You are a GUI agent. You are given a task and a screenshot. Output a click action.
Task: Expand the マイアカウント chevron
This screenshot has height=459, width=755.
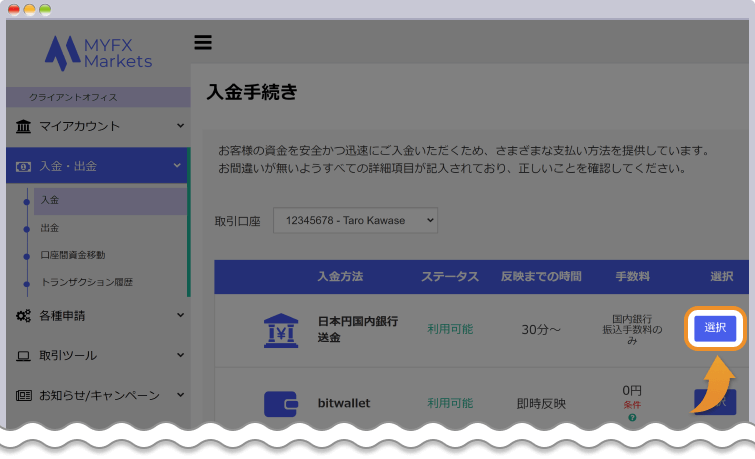[x=180, y=126]
